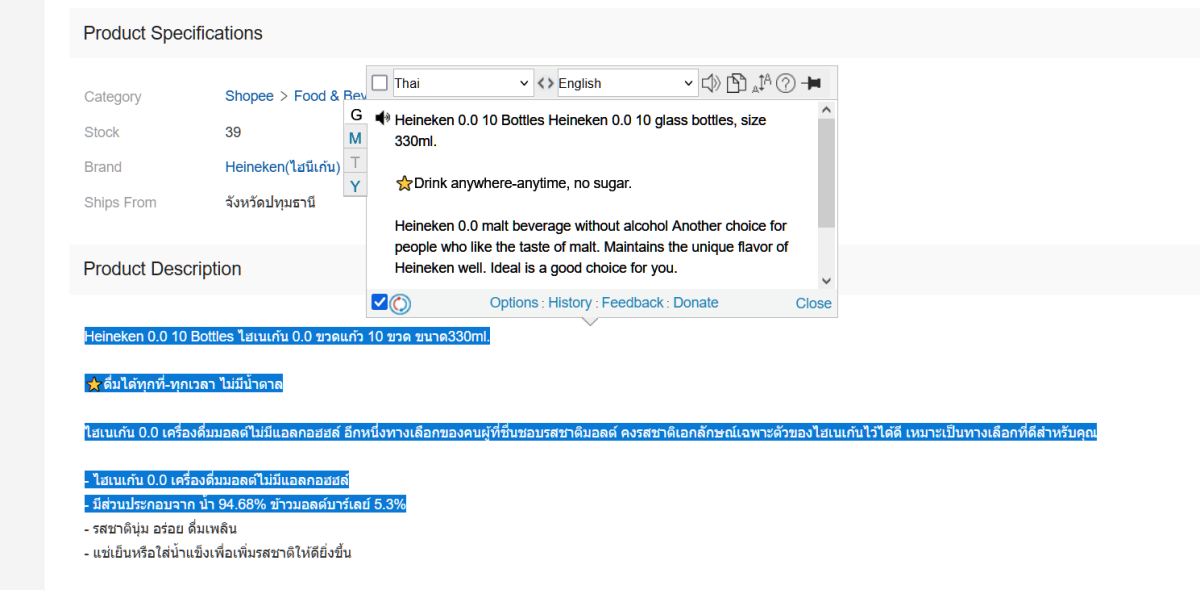Select the Y translator tab
The height and width of the screenshot is (590, 1200).
click(x=355, y=186)
